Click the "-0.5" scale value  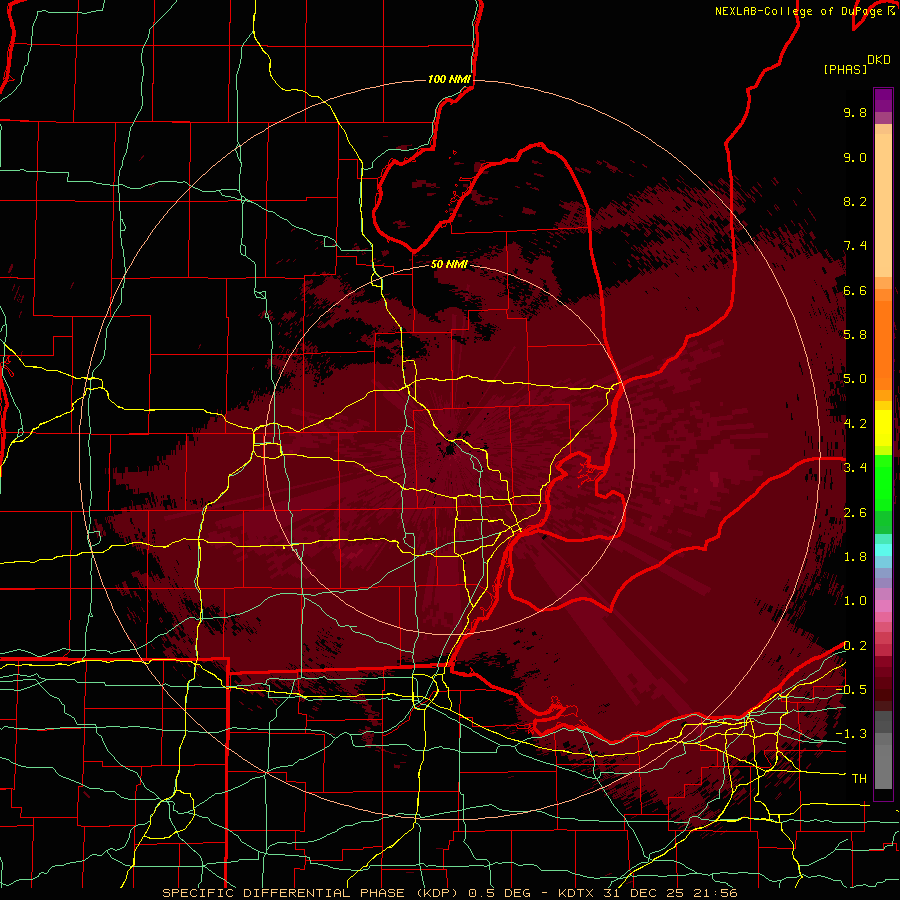pyautogui.click(x=851, y=690)
